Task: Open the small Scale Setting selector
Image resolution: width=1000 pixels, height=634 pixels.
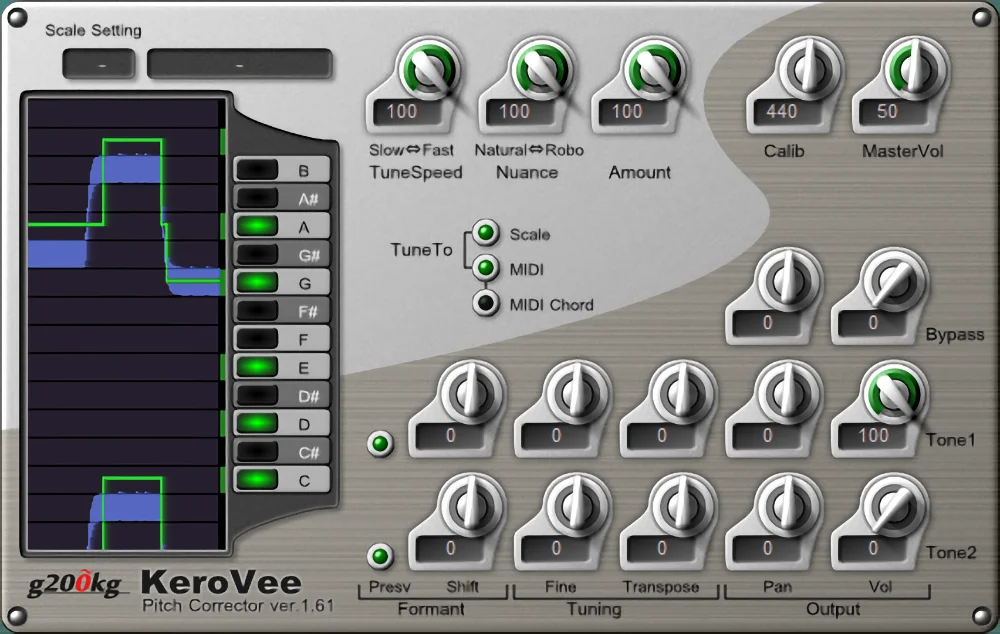Action: [x=98, y=63]
